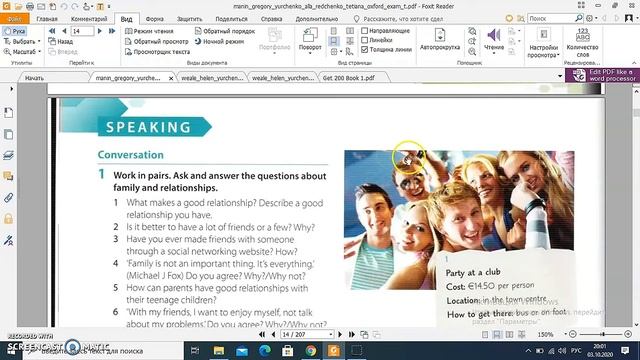
Task: Open the Масштаб zoom tool dropdown
Action: (22, 52)
